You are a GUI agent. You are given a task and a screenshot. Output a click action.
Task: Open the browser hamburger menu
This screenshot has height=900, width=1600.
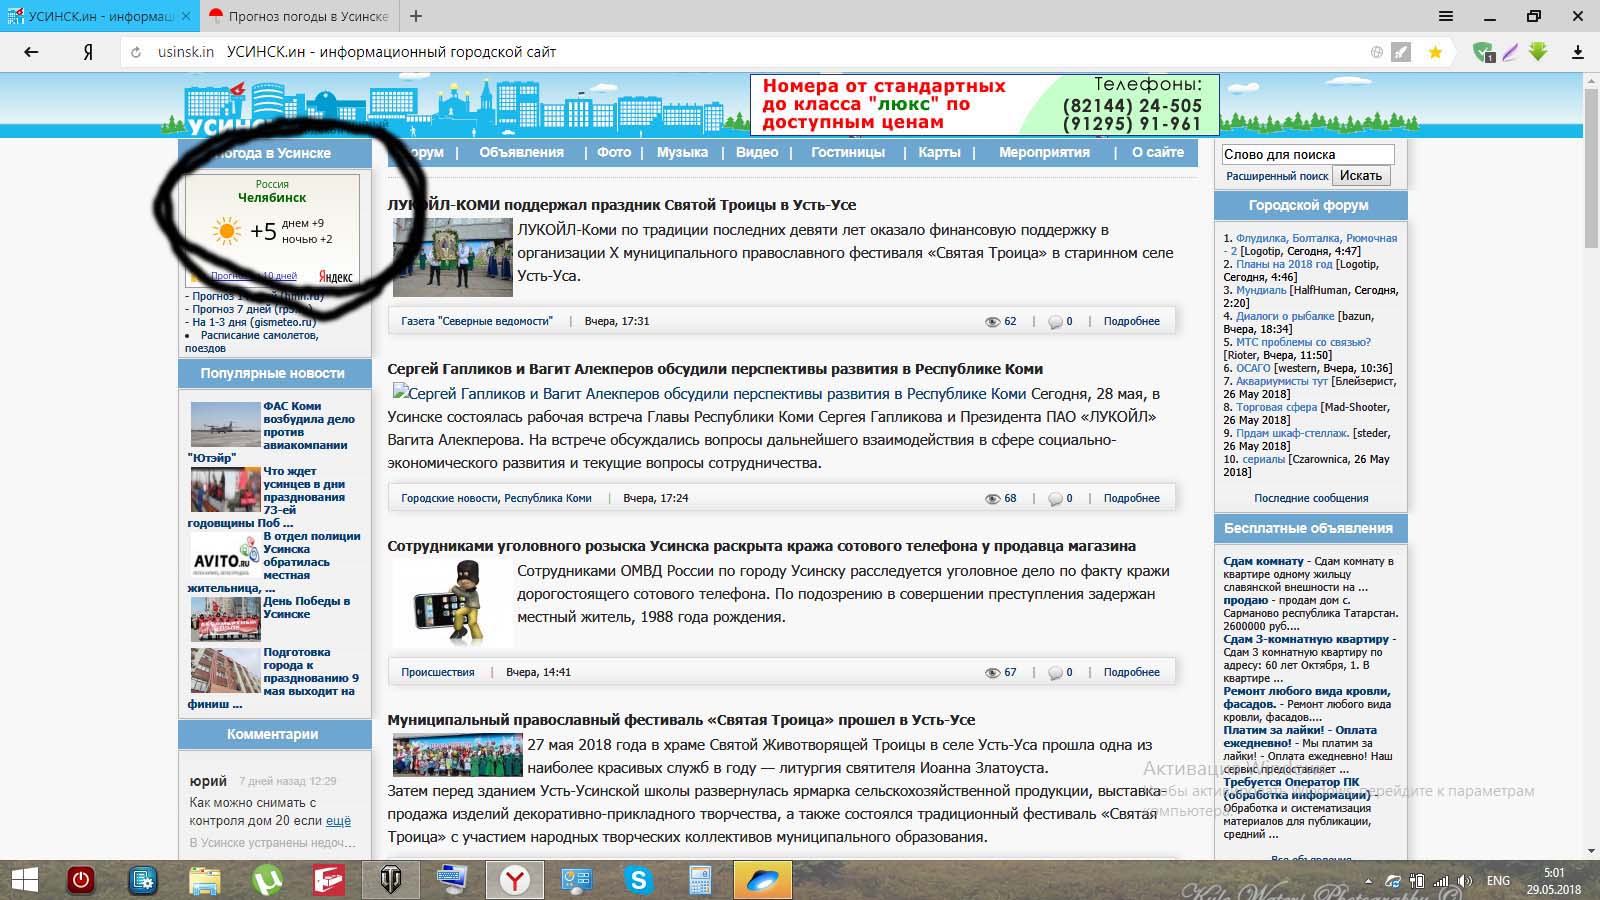click(1446, 16)
